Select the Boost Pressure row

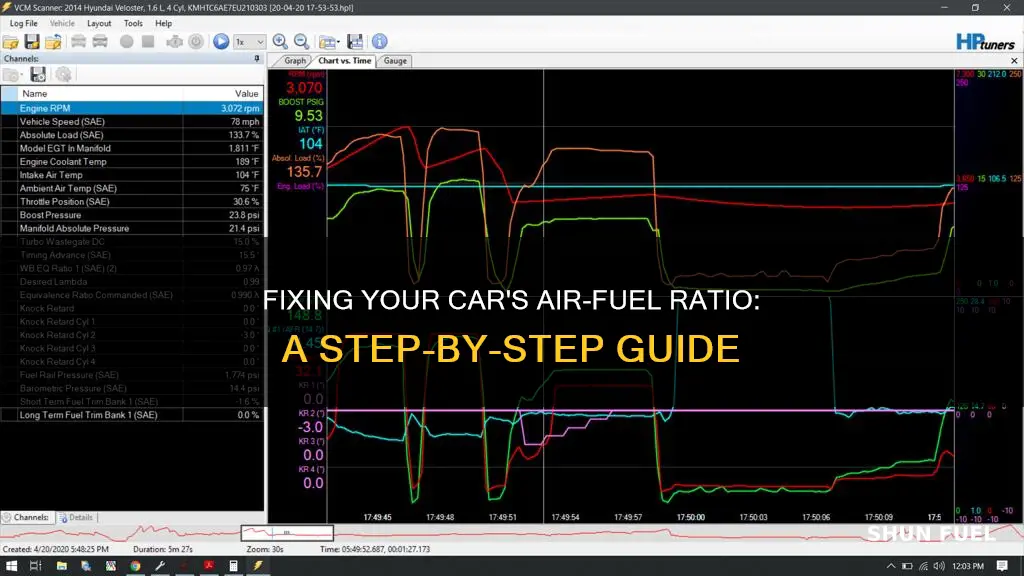click(132, 215)
